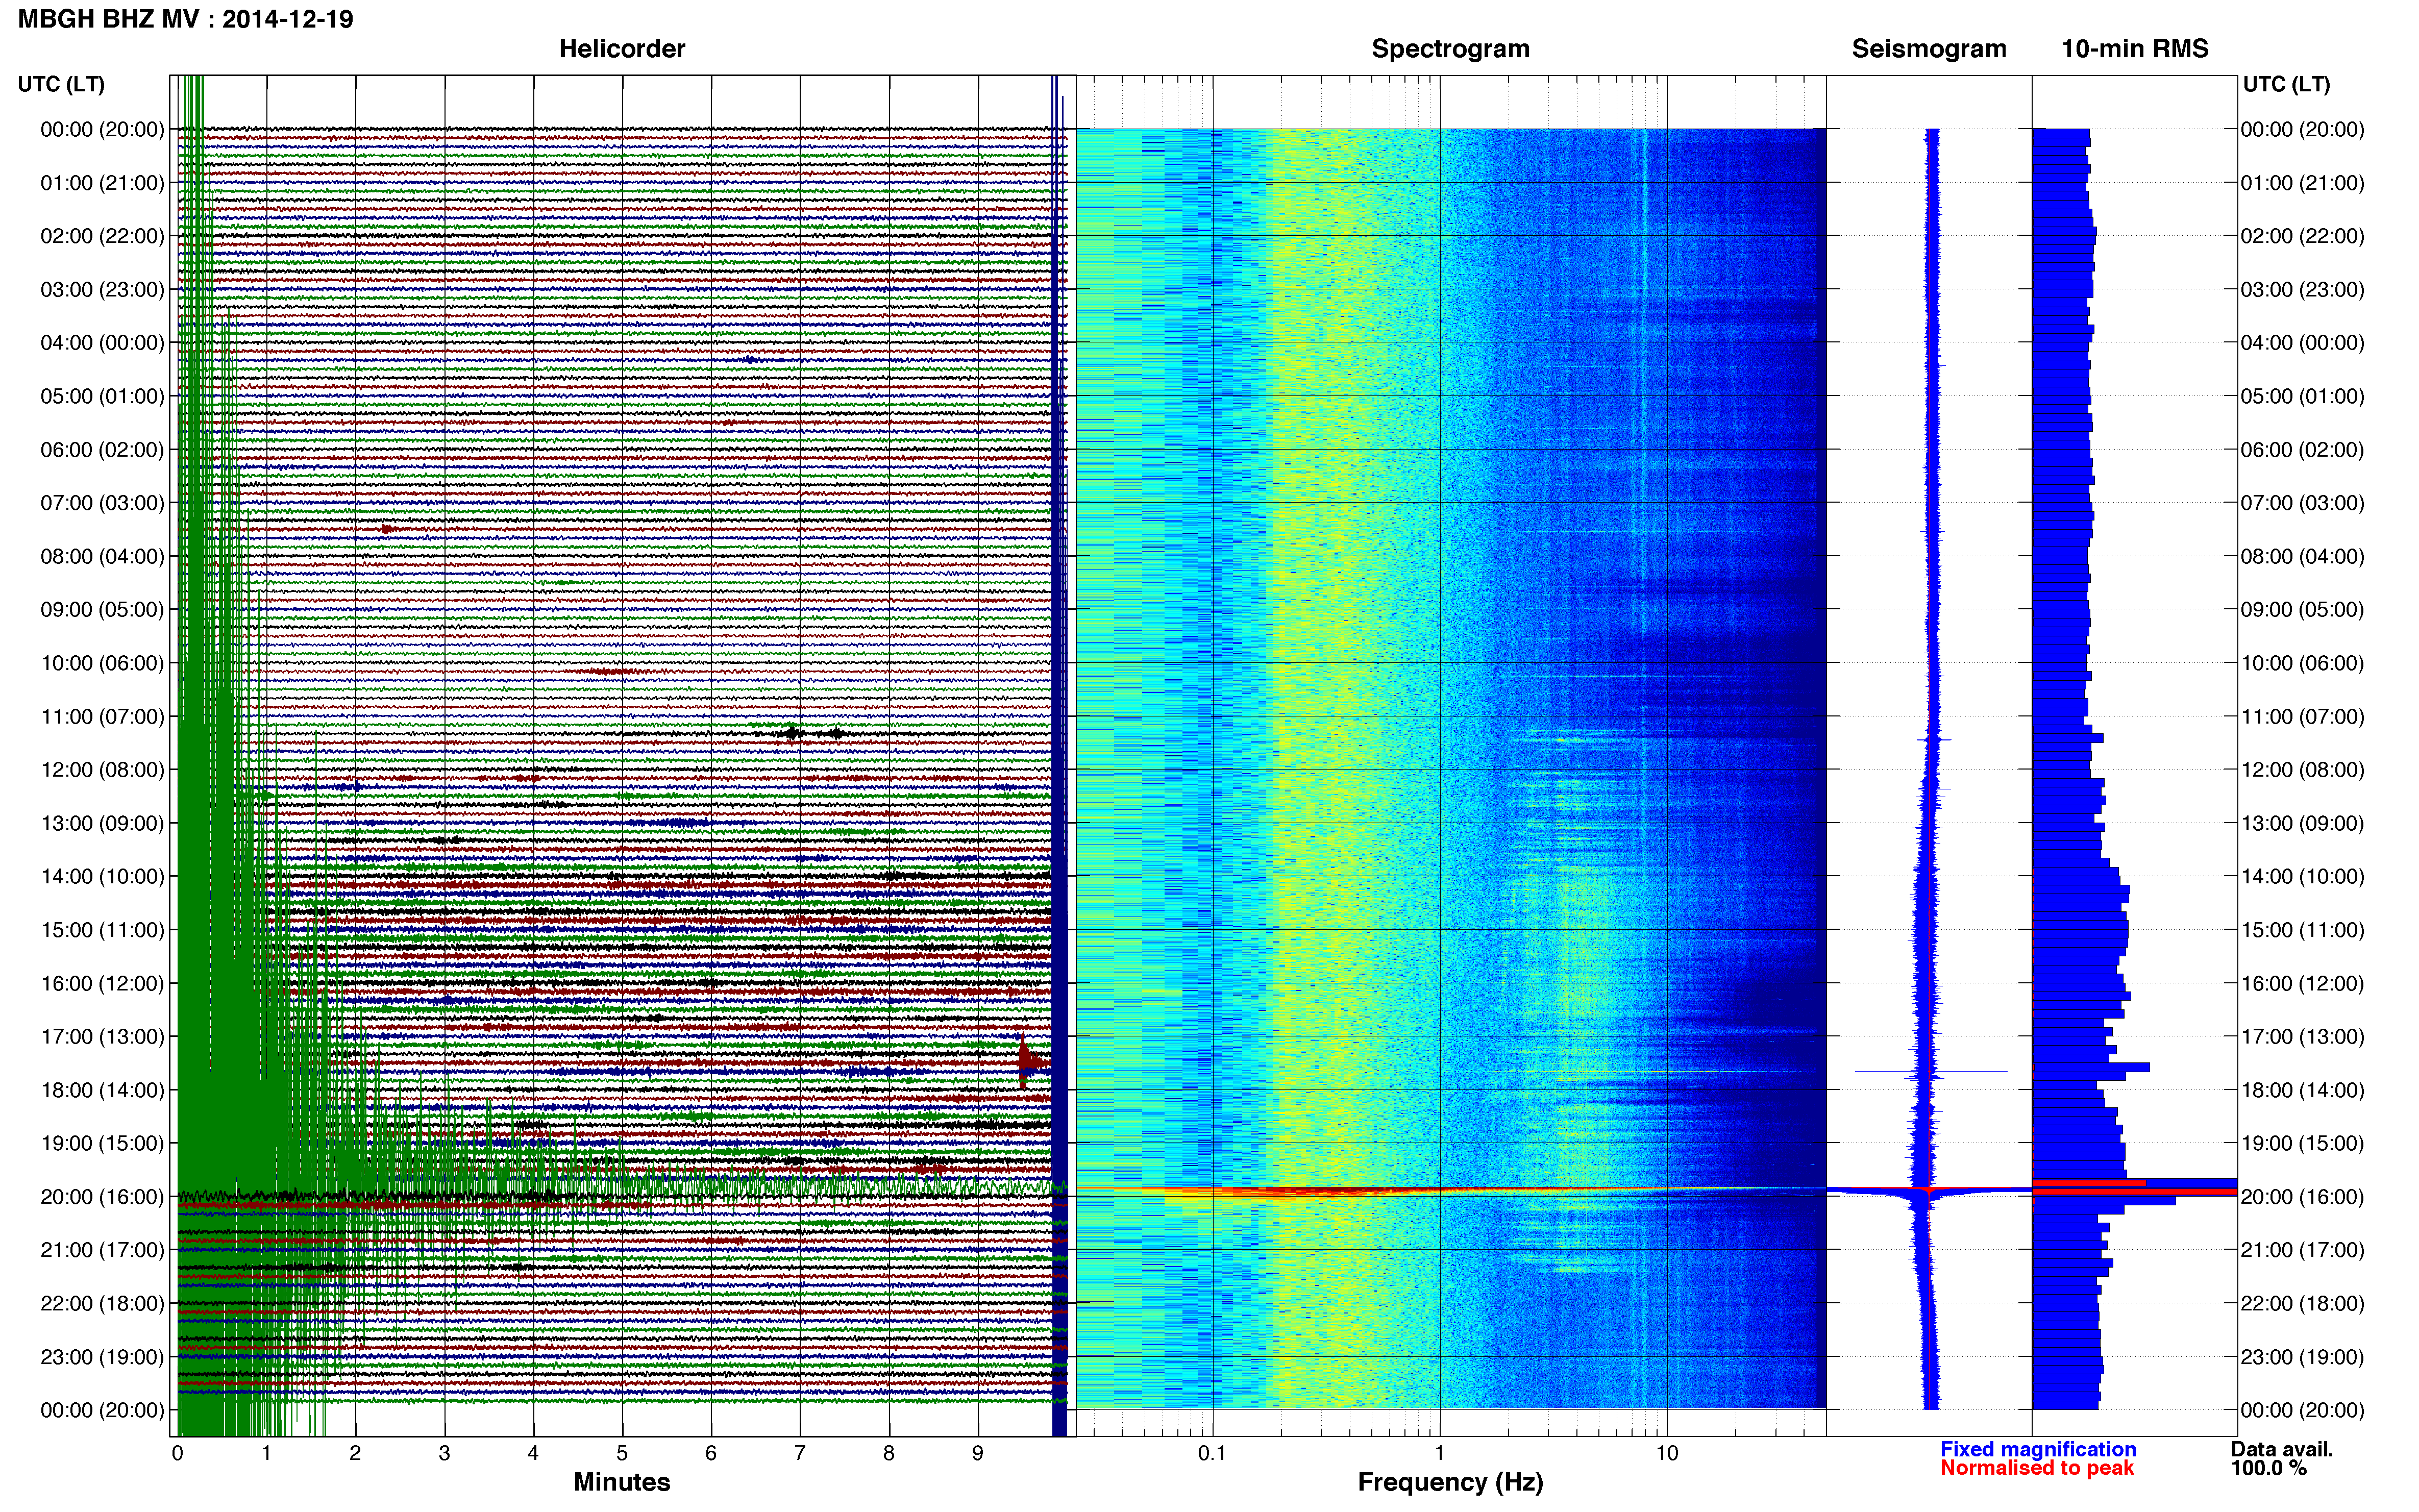The height and width of the screenshot is (1512, 2419).
Task: Click the RMS-side time label "17:00 (13:00)"
Action: click(x=2303, y=1037)
